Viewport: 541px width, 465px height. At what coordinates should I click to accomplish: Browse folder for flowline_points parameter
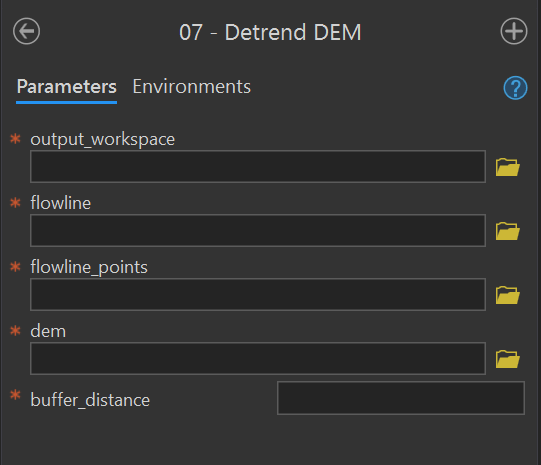508,295
